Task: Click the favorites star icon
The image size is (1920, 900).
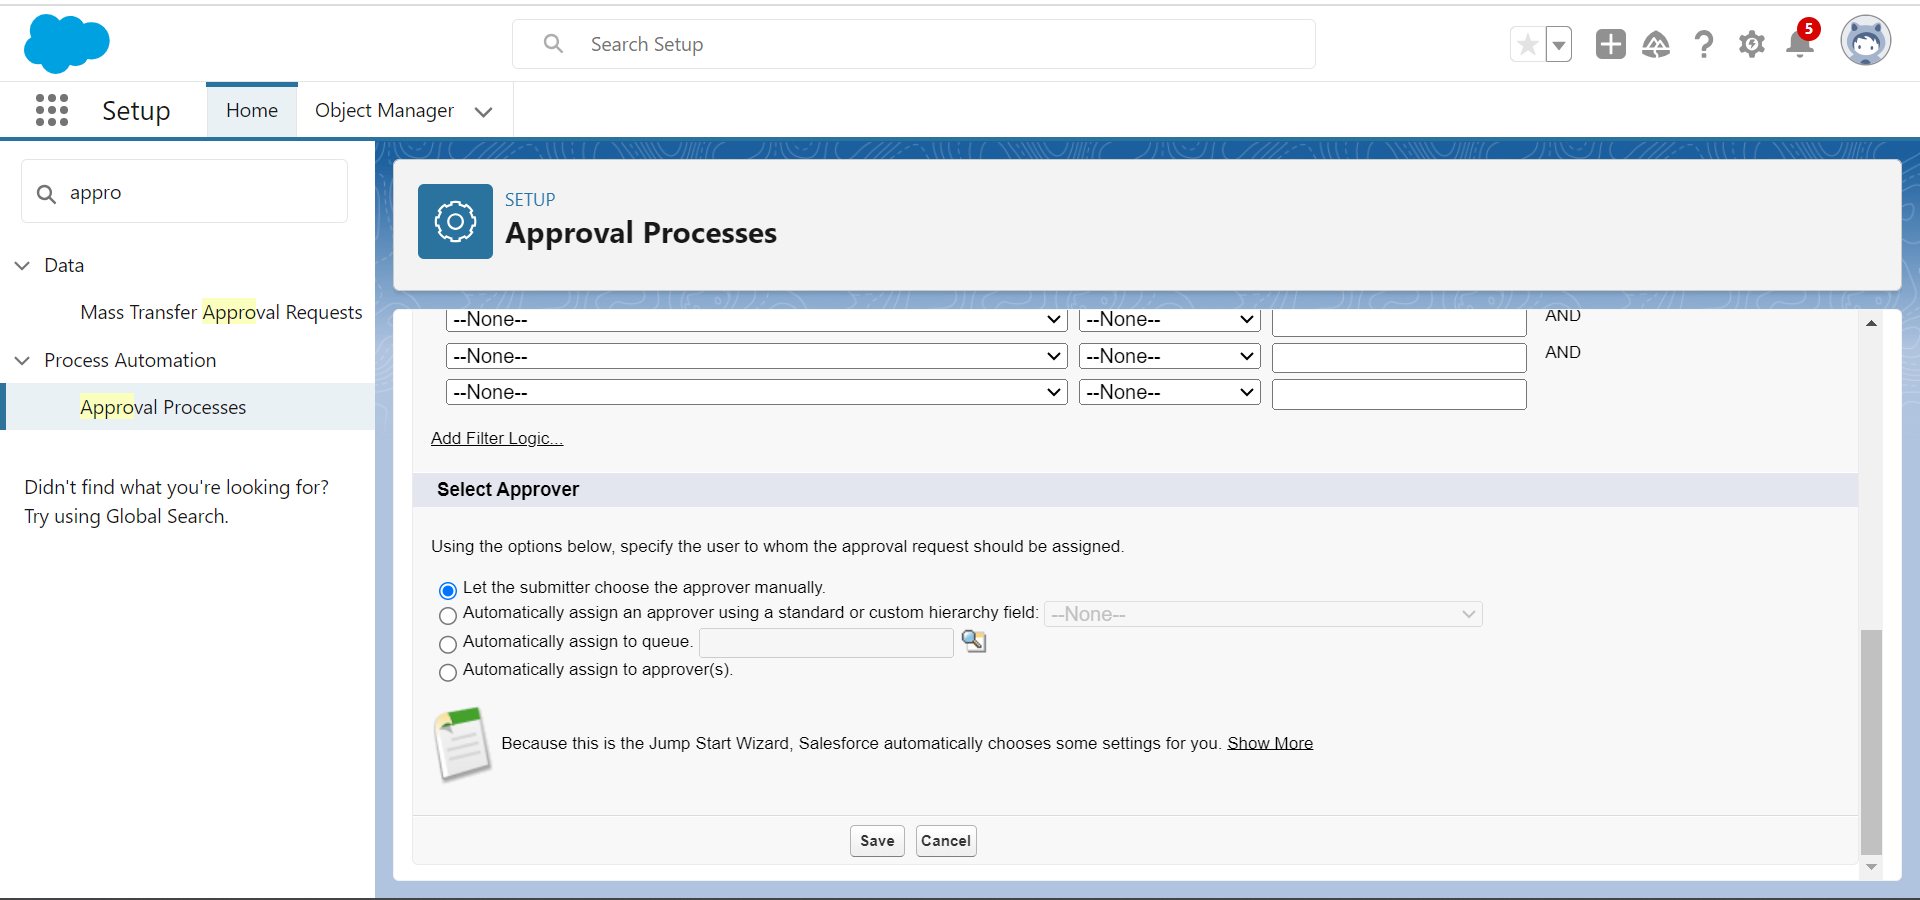Action: click(1527, 44)
